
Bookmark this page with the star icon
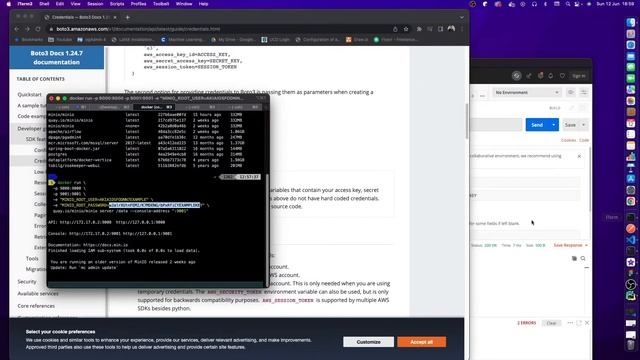(x=406, y=29)
